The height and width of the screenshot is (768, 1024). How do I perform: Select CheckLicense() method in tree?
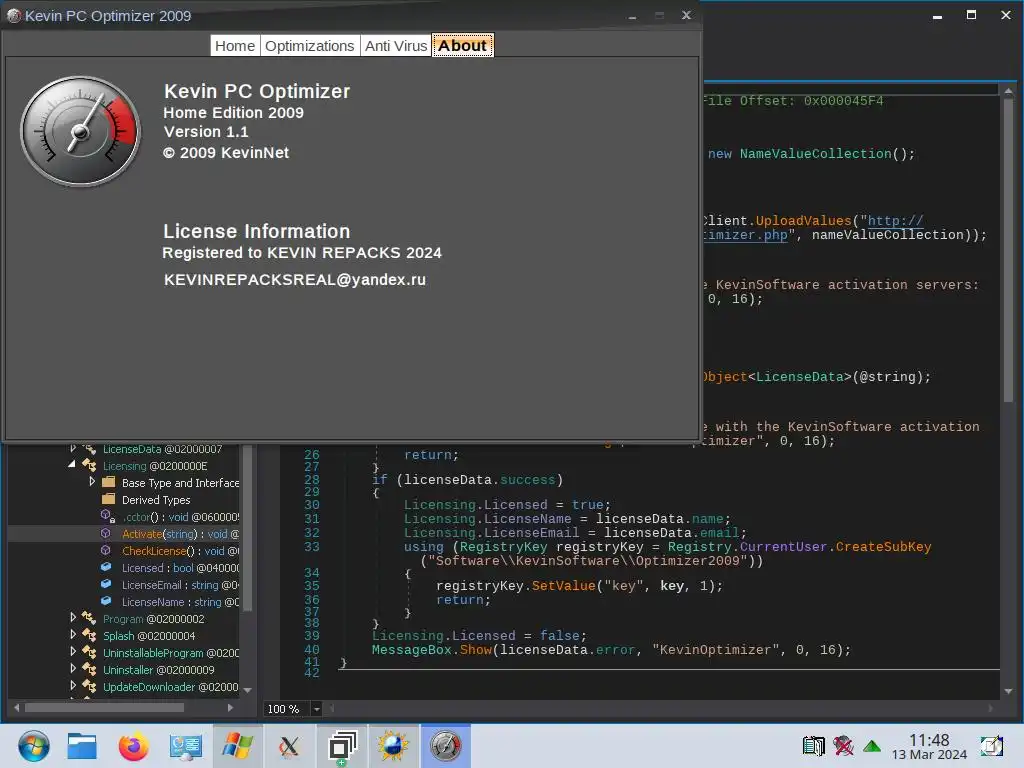[180, 551]
